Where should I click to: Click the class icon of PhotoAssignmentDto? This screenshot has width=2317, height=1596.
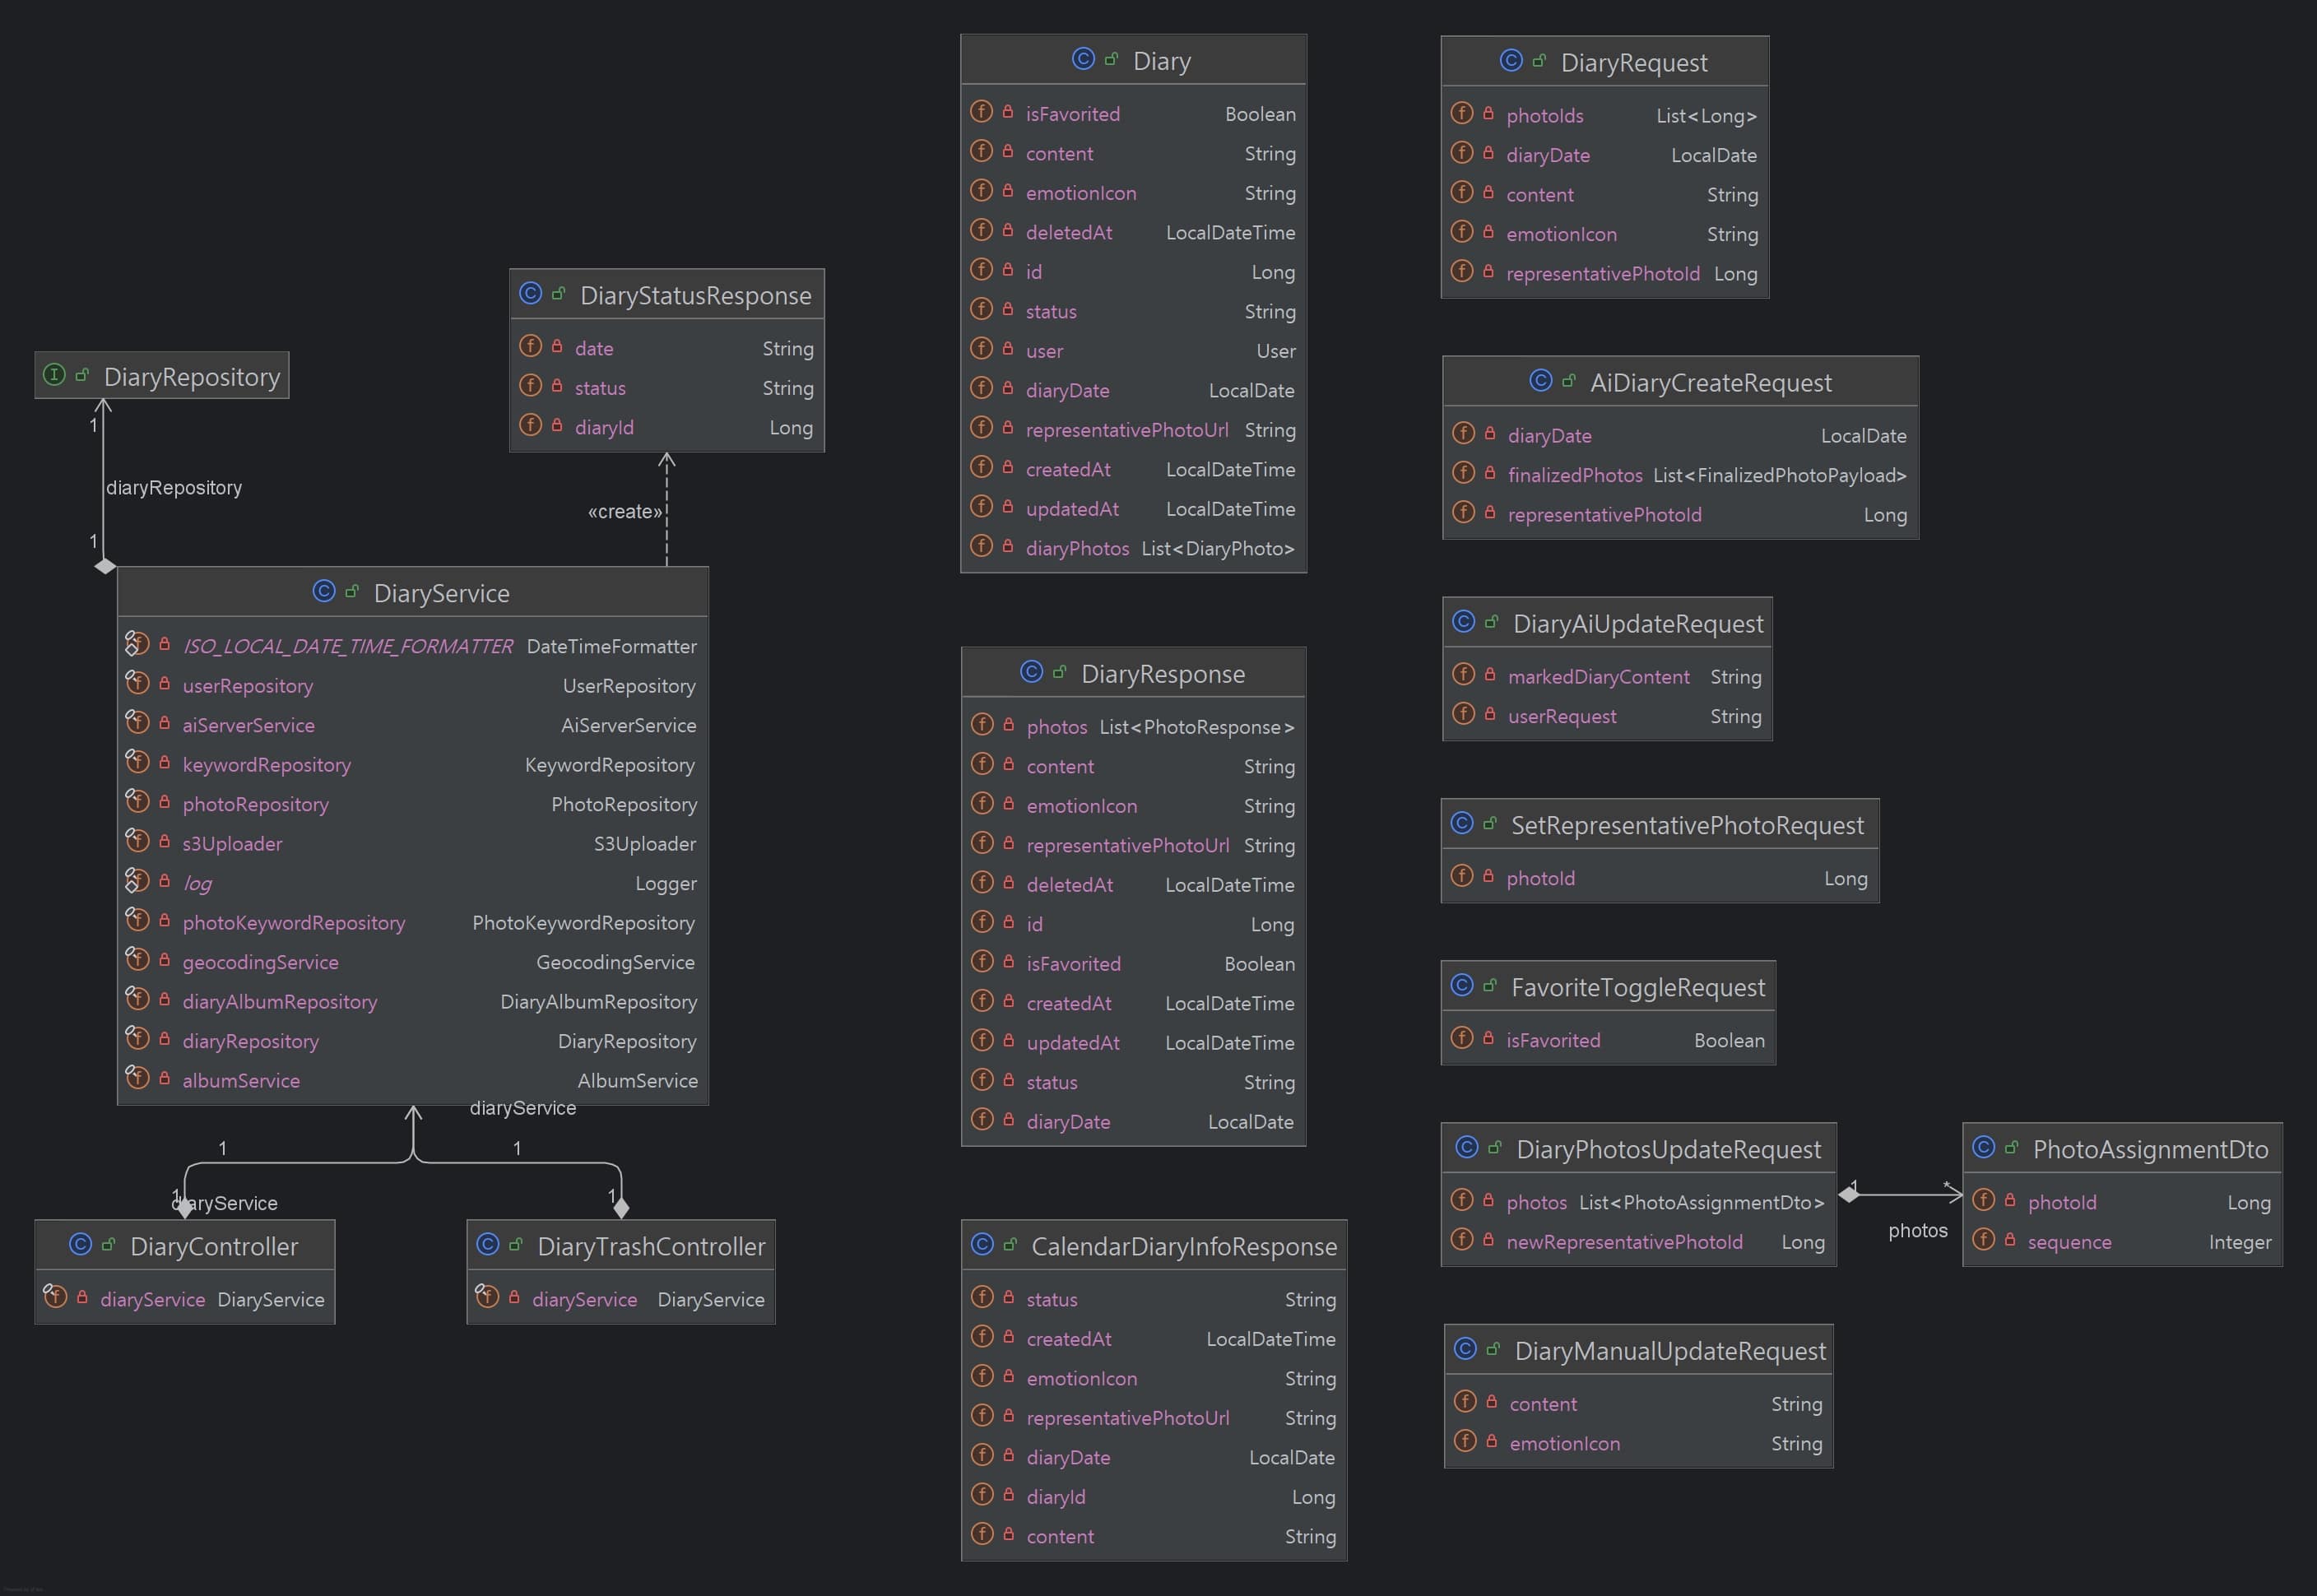[x=1983, y=1147]
